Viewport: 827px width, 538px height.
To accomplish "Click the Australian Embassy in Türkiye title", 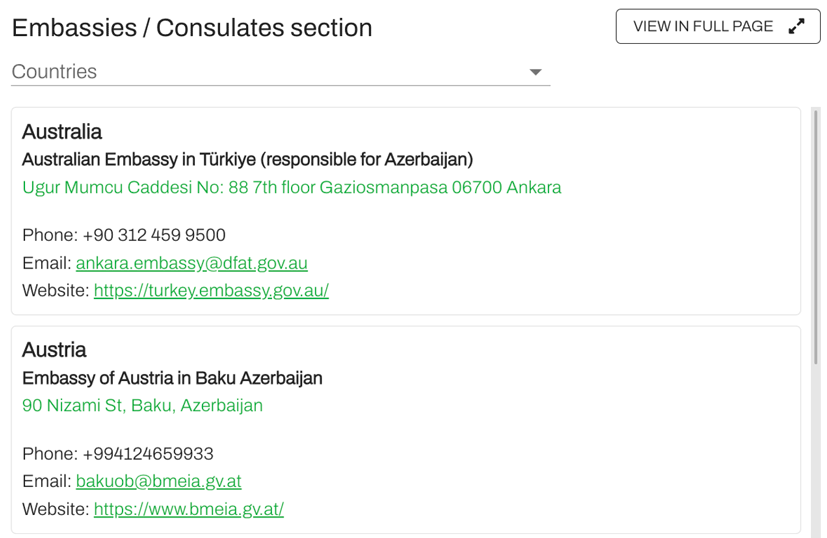I will (247, 159).
